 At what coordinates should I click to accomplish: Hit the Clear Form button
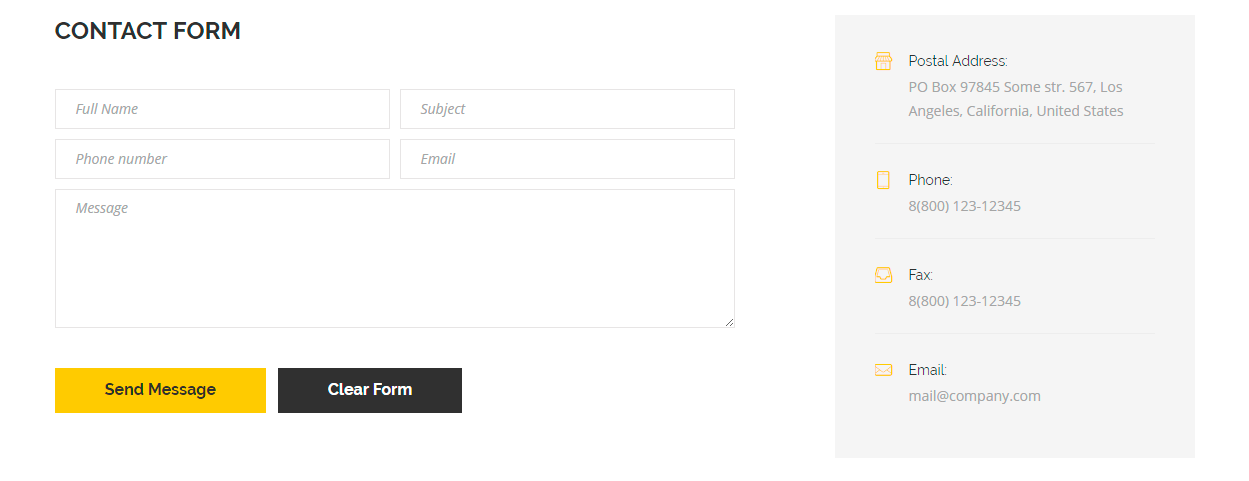(x=370, y=390)
